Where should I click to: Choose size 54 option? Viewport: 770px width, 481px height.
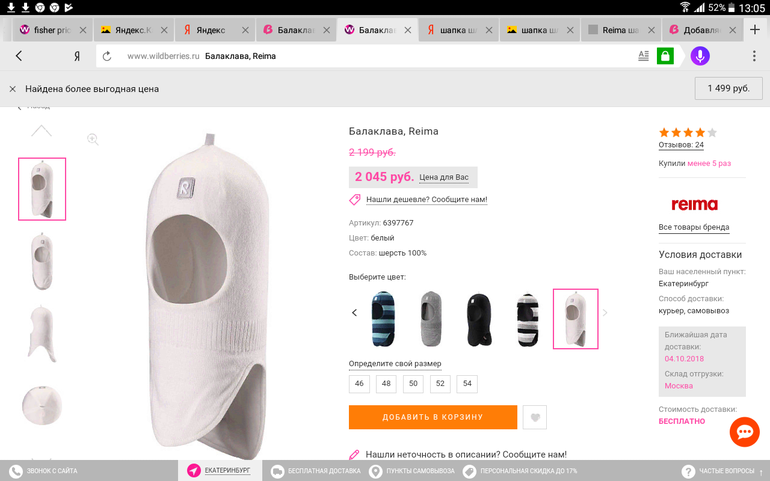pyautogui.click(x=467, y=383)
